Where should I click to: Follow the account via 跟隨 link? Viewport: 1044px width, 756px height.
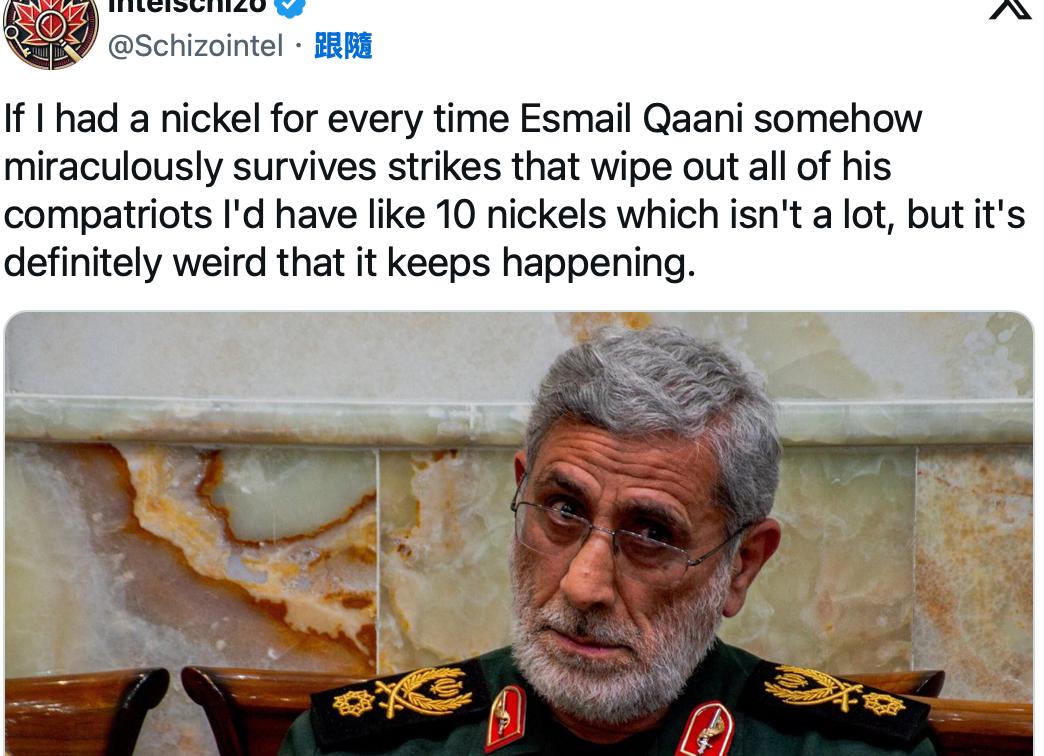pyautogui.click(x=343, y=46)
